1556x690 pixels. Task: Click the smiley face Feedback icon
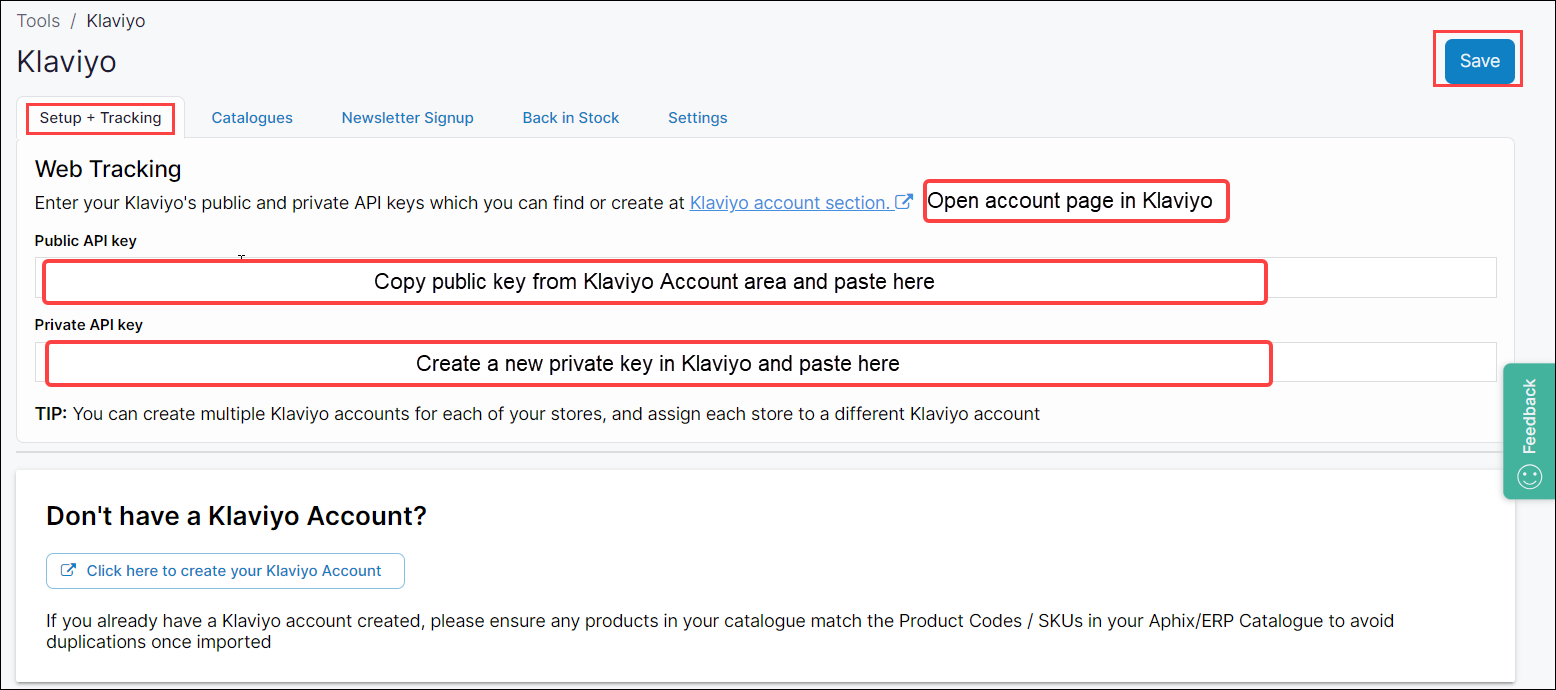pyautogui.click(x=1529, y=477)
